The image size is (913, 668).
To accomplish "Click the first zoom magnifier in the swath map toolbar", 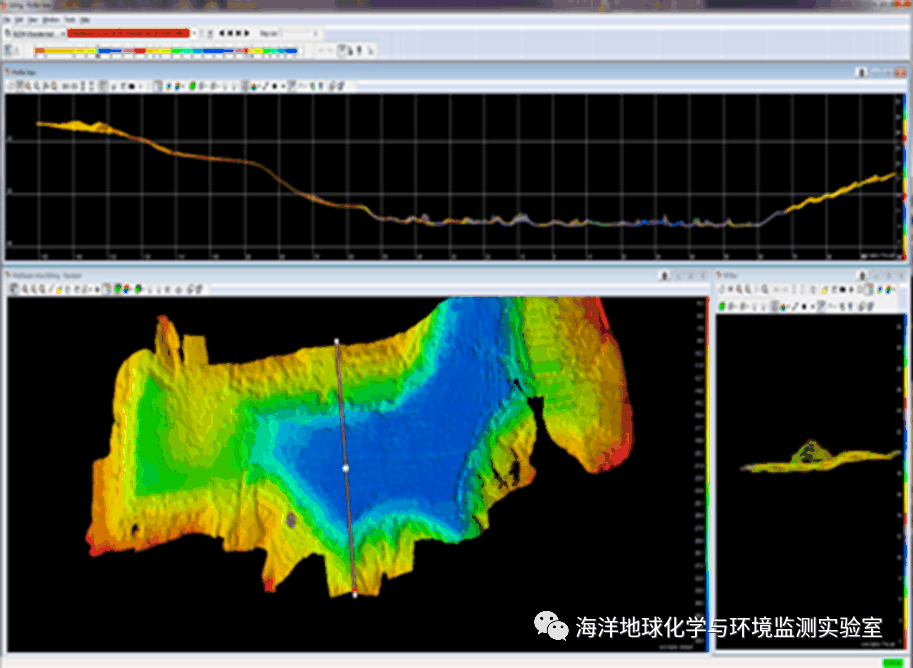I will (x=13, y=289).
